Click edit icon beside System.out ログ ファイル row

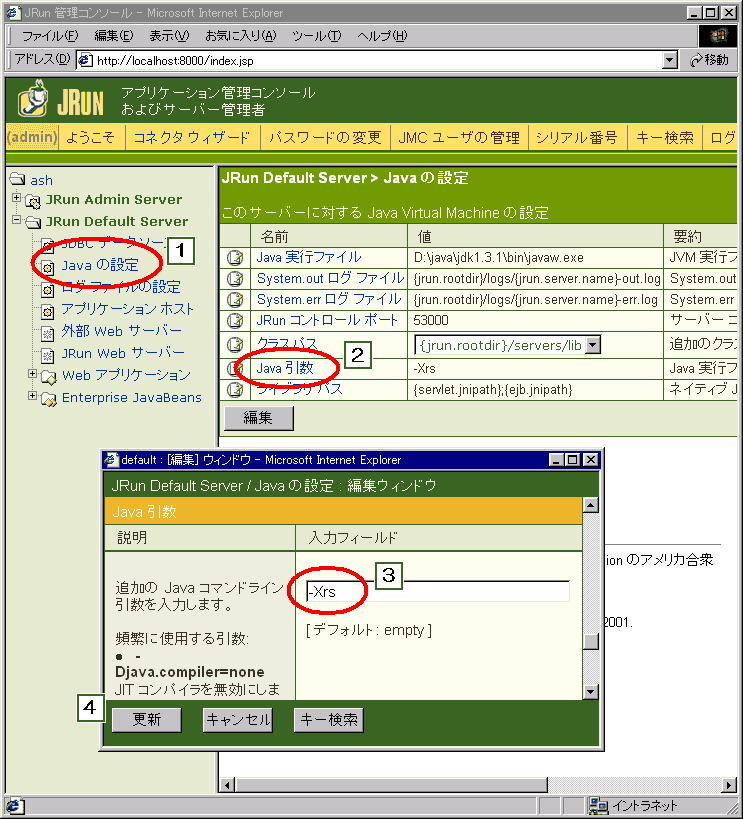pyautogui.click(x=235, y=278)
